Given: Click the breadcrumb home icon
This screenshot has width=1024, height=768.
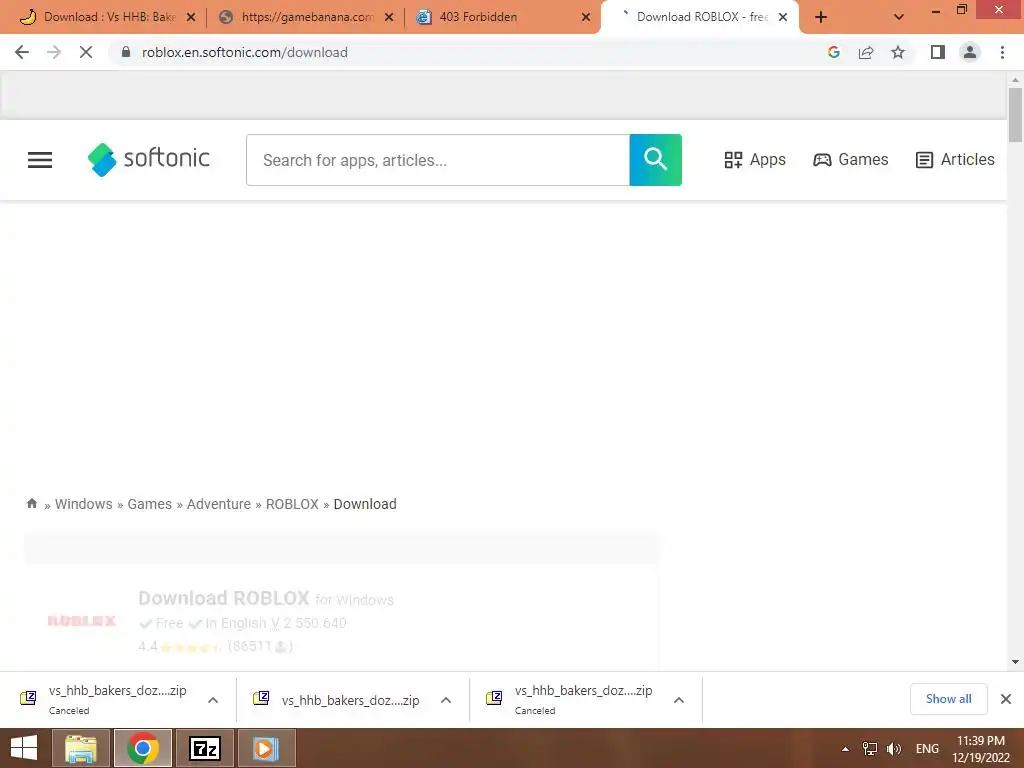Looking at the screenshot, I should tap(31, 504).
